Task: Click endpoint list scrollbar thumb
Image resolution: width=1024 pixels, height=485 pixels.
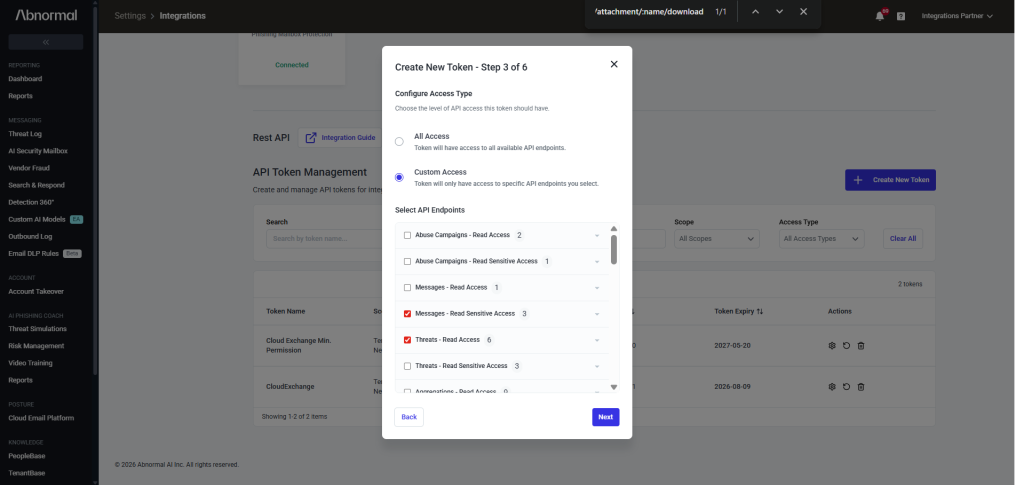Action: [x=614, y=249]
